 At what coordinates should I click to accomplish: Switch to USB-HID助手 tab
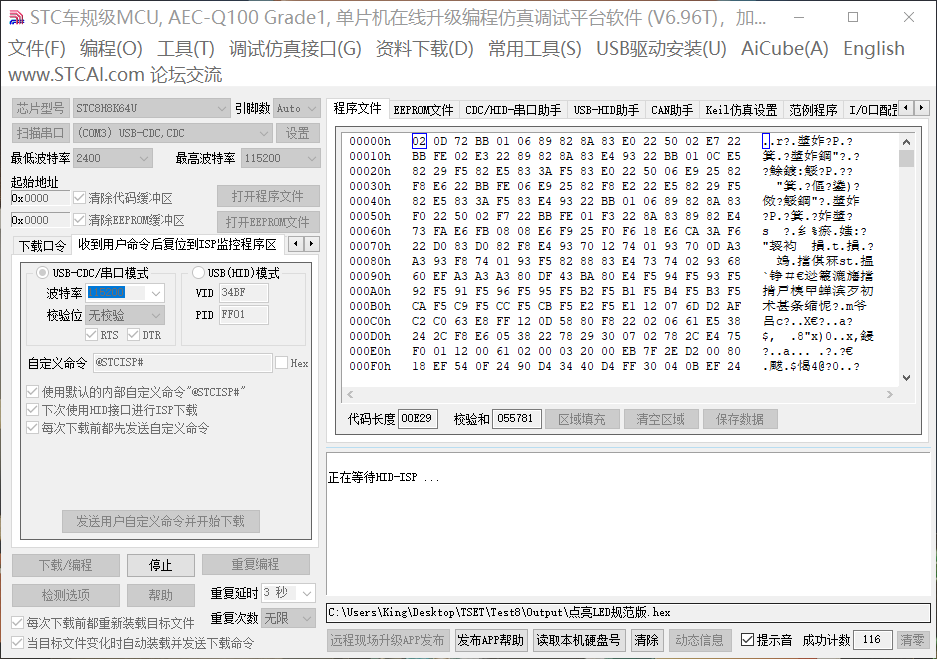tap(606, 110)
